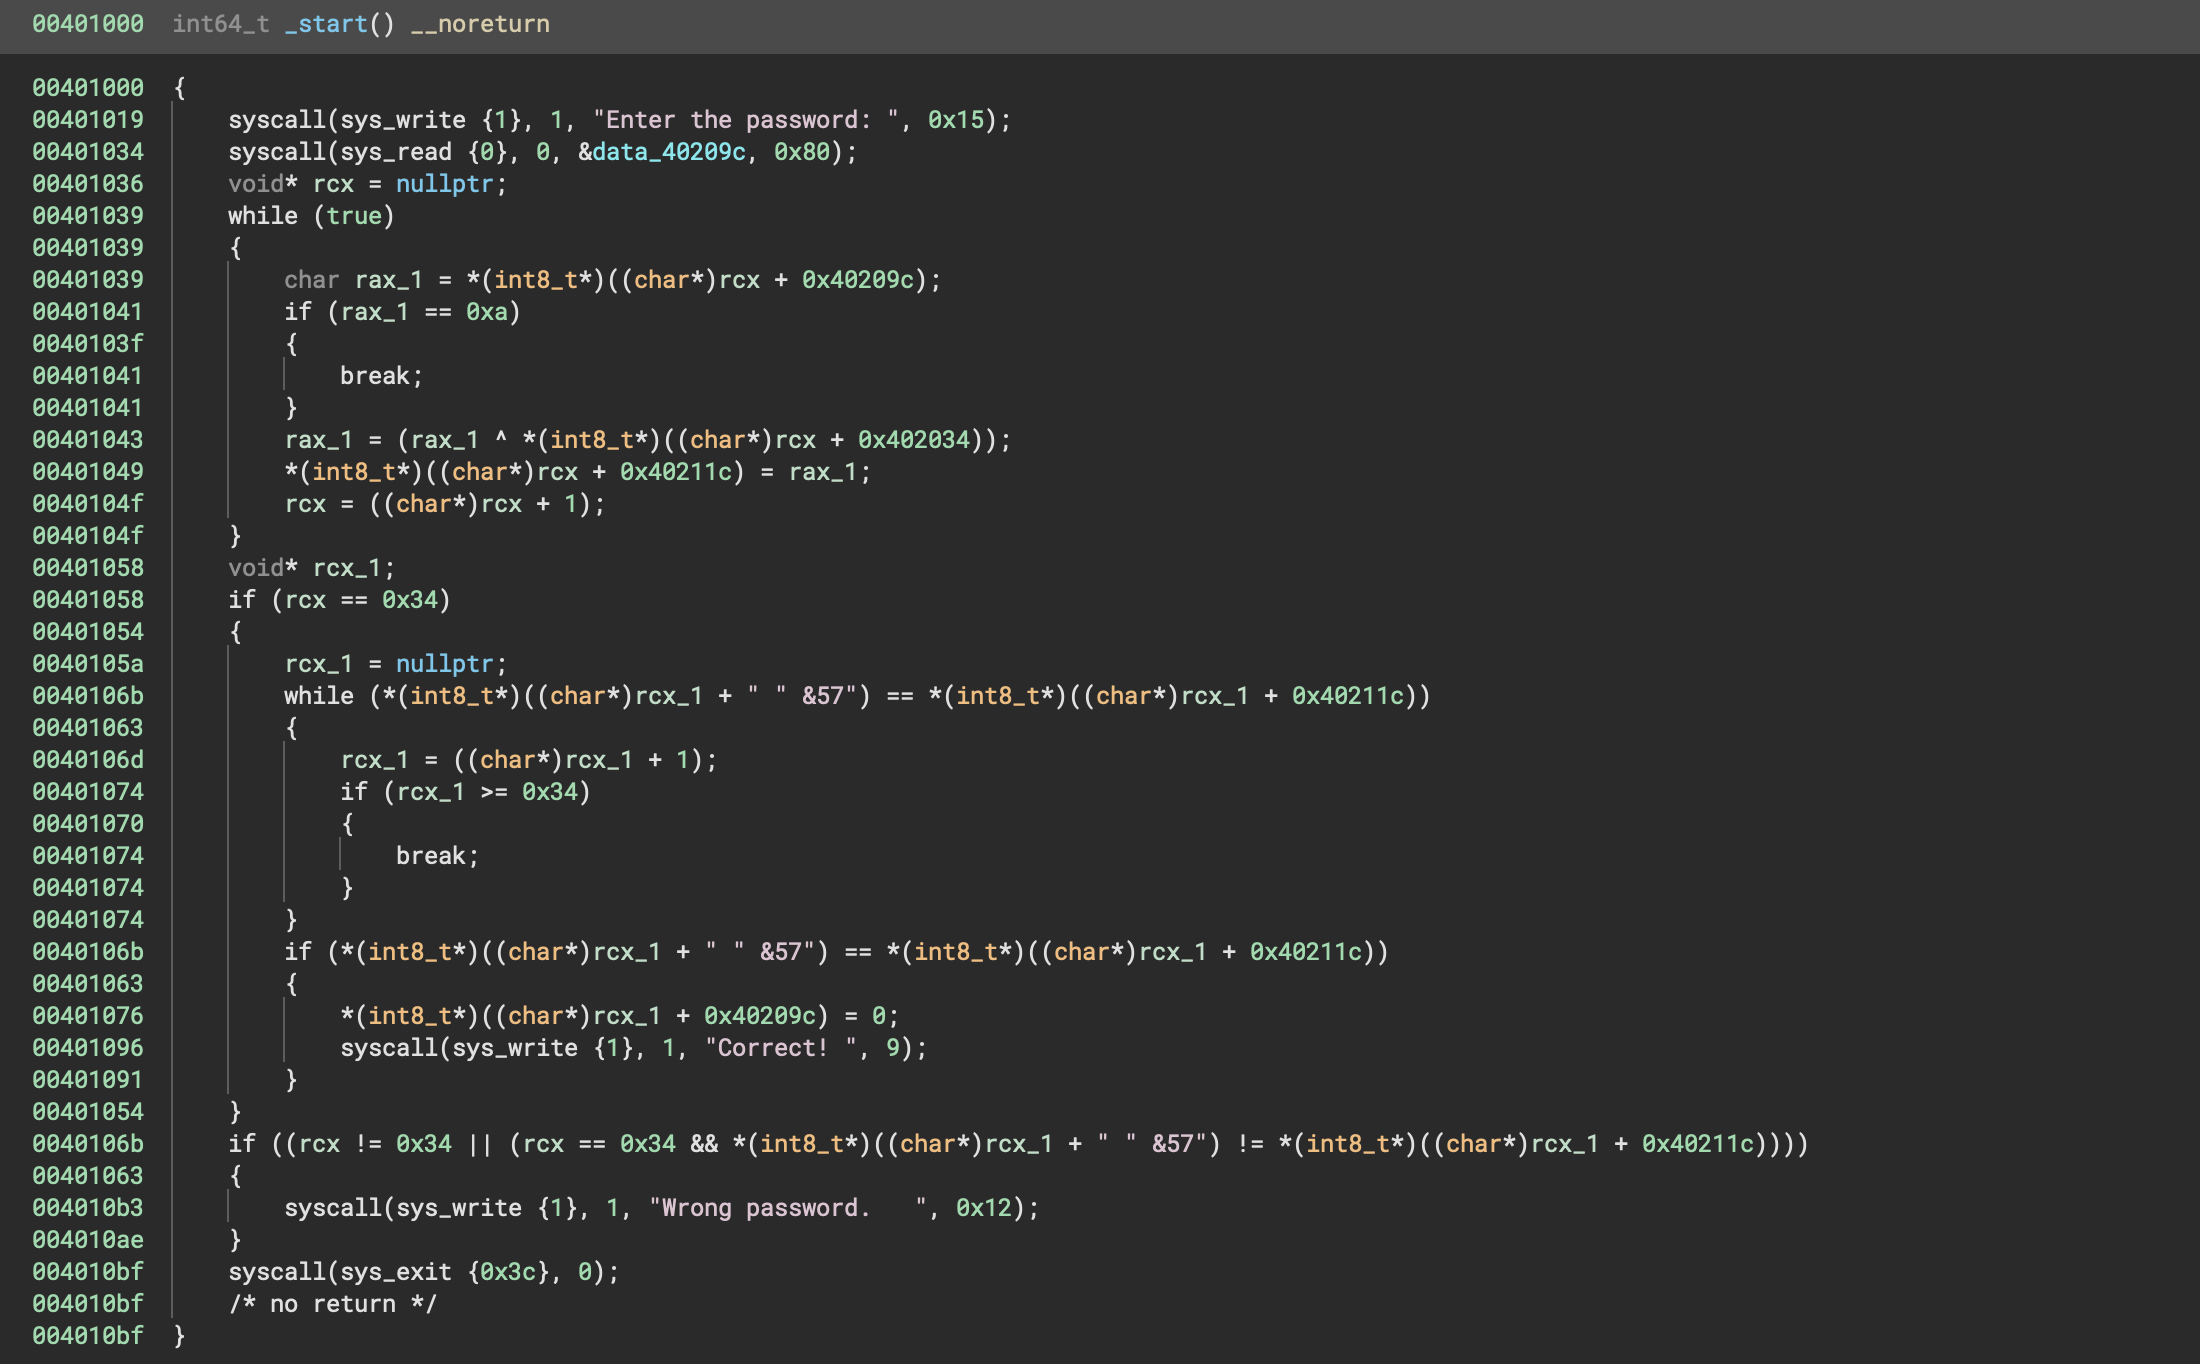Click the __noreturn attribute in header
Screen dimensions: 2200x1364
coord(480,24)
